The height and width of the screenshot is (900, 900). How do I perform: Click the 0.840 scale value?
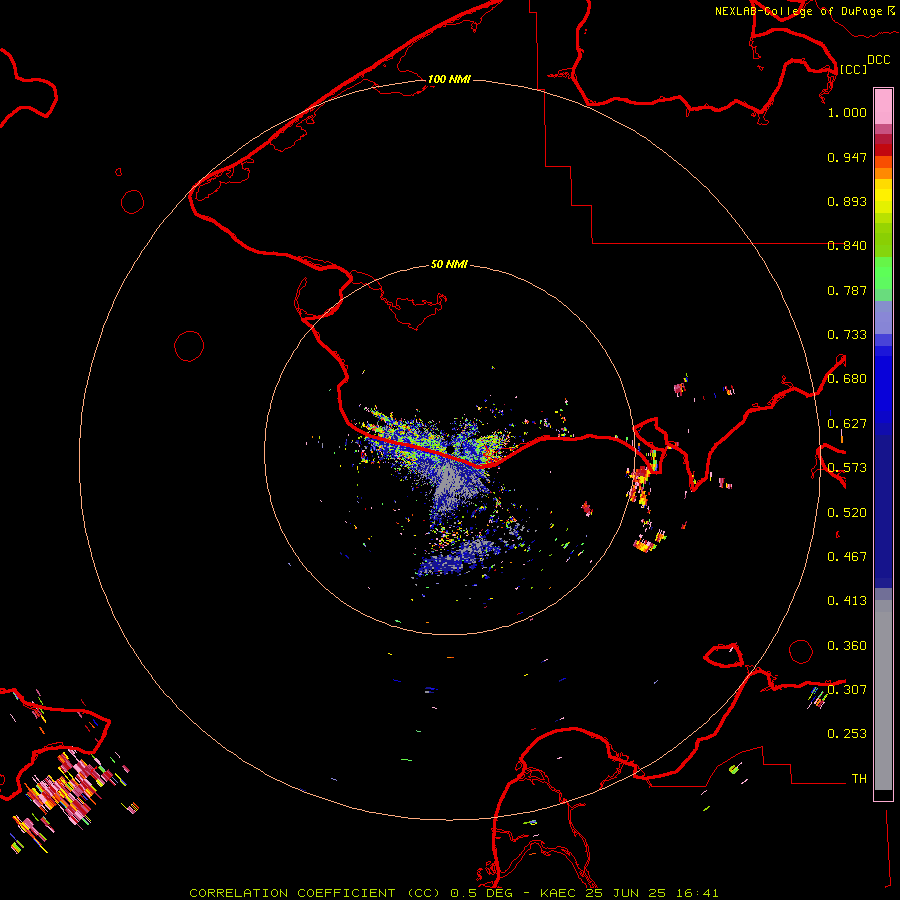pos(847,246)
